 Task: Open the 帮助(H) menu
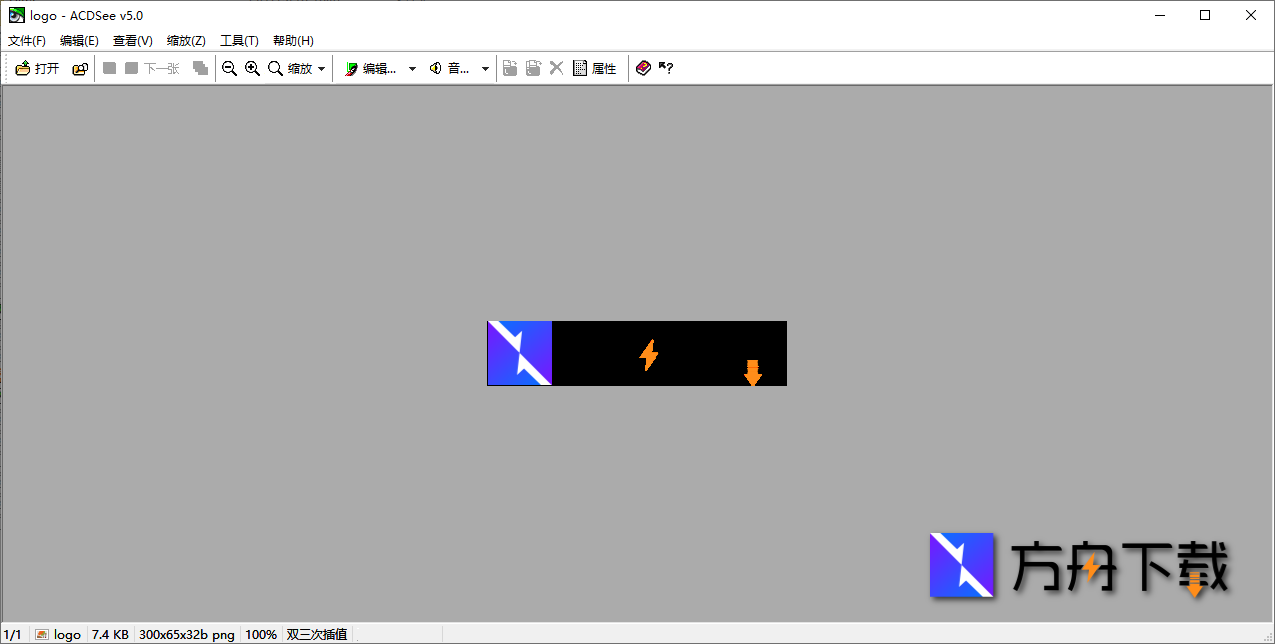point(293,41)
